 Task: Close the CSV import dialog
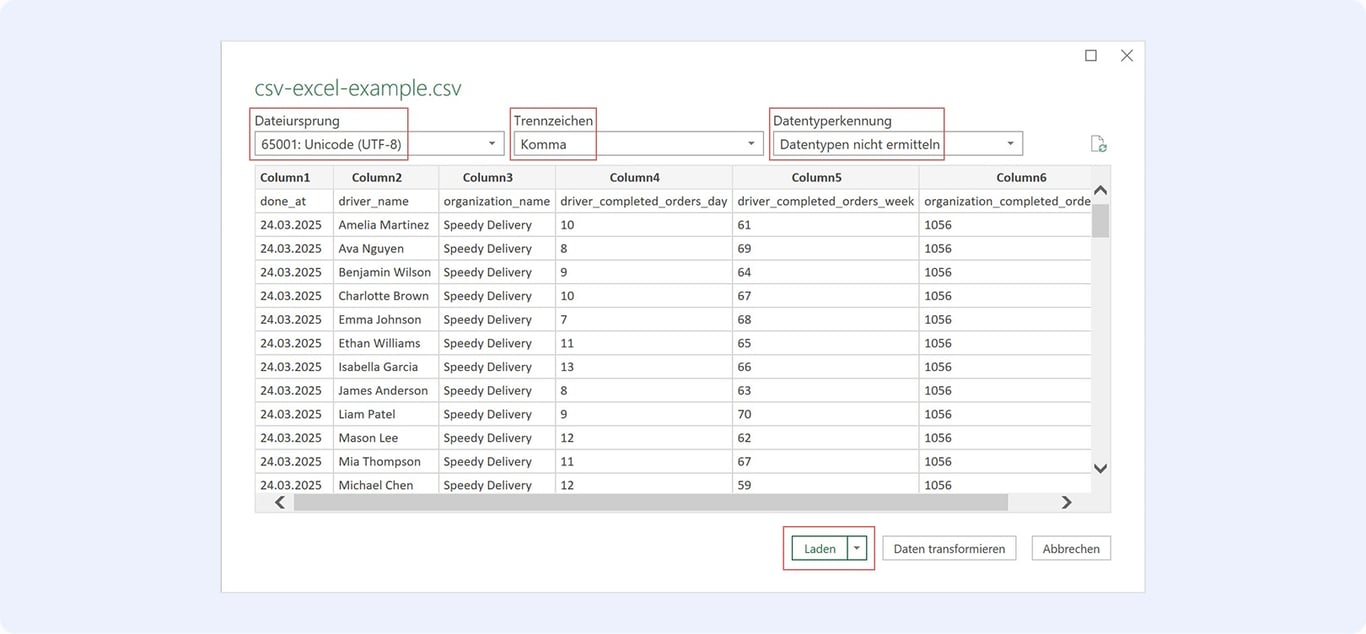tap(1127, 56)
